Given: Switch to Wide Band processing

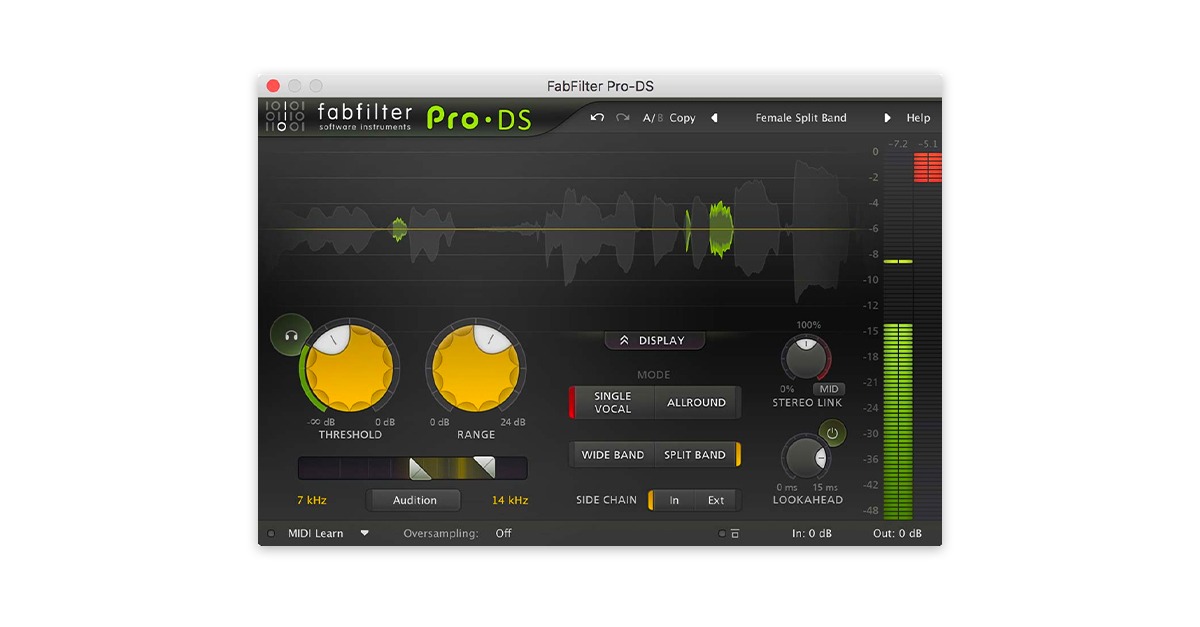Looking at the screenshot, I should coord(612,455).
